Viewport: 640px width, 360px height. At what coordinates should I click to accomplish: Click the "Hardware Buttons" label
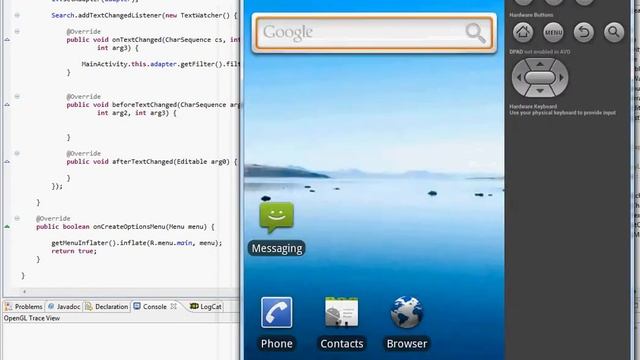[531, 15]
